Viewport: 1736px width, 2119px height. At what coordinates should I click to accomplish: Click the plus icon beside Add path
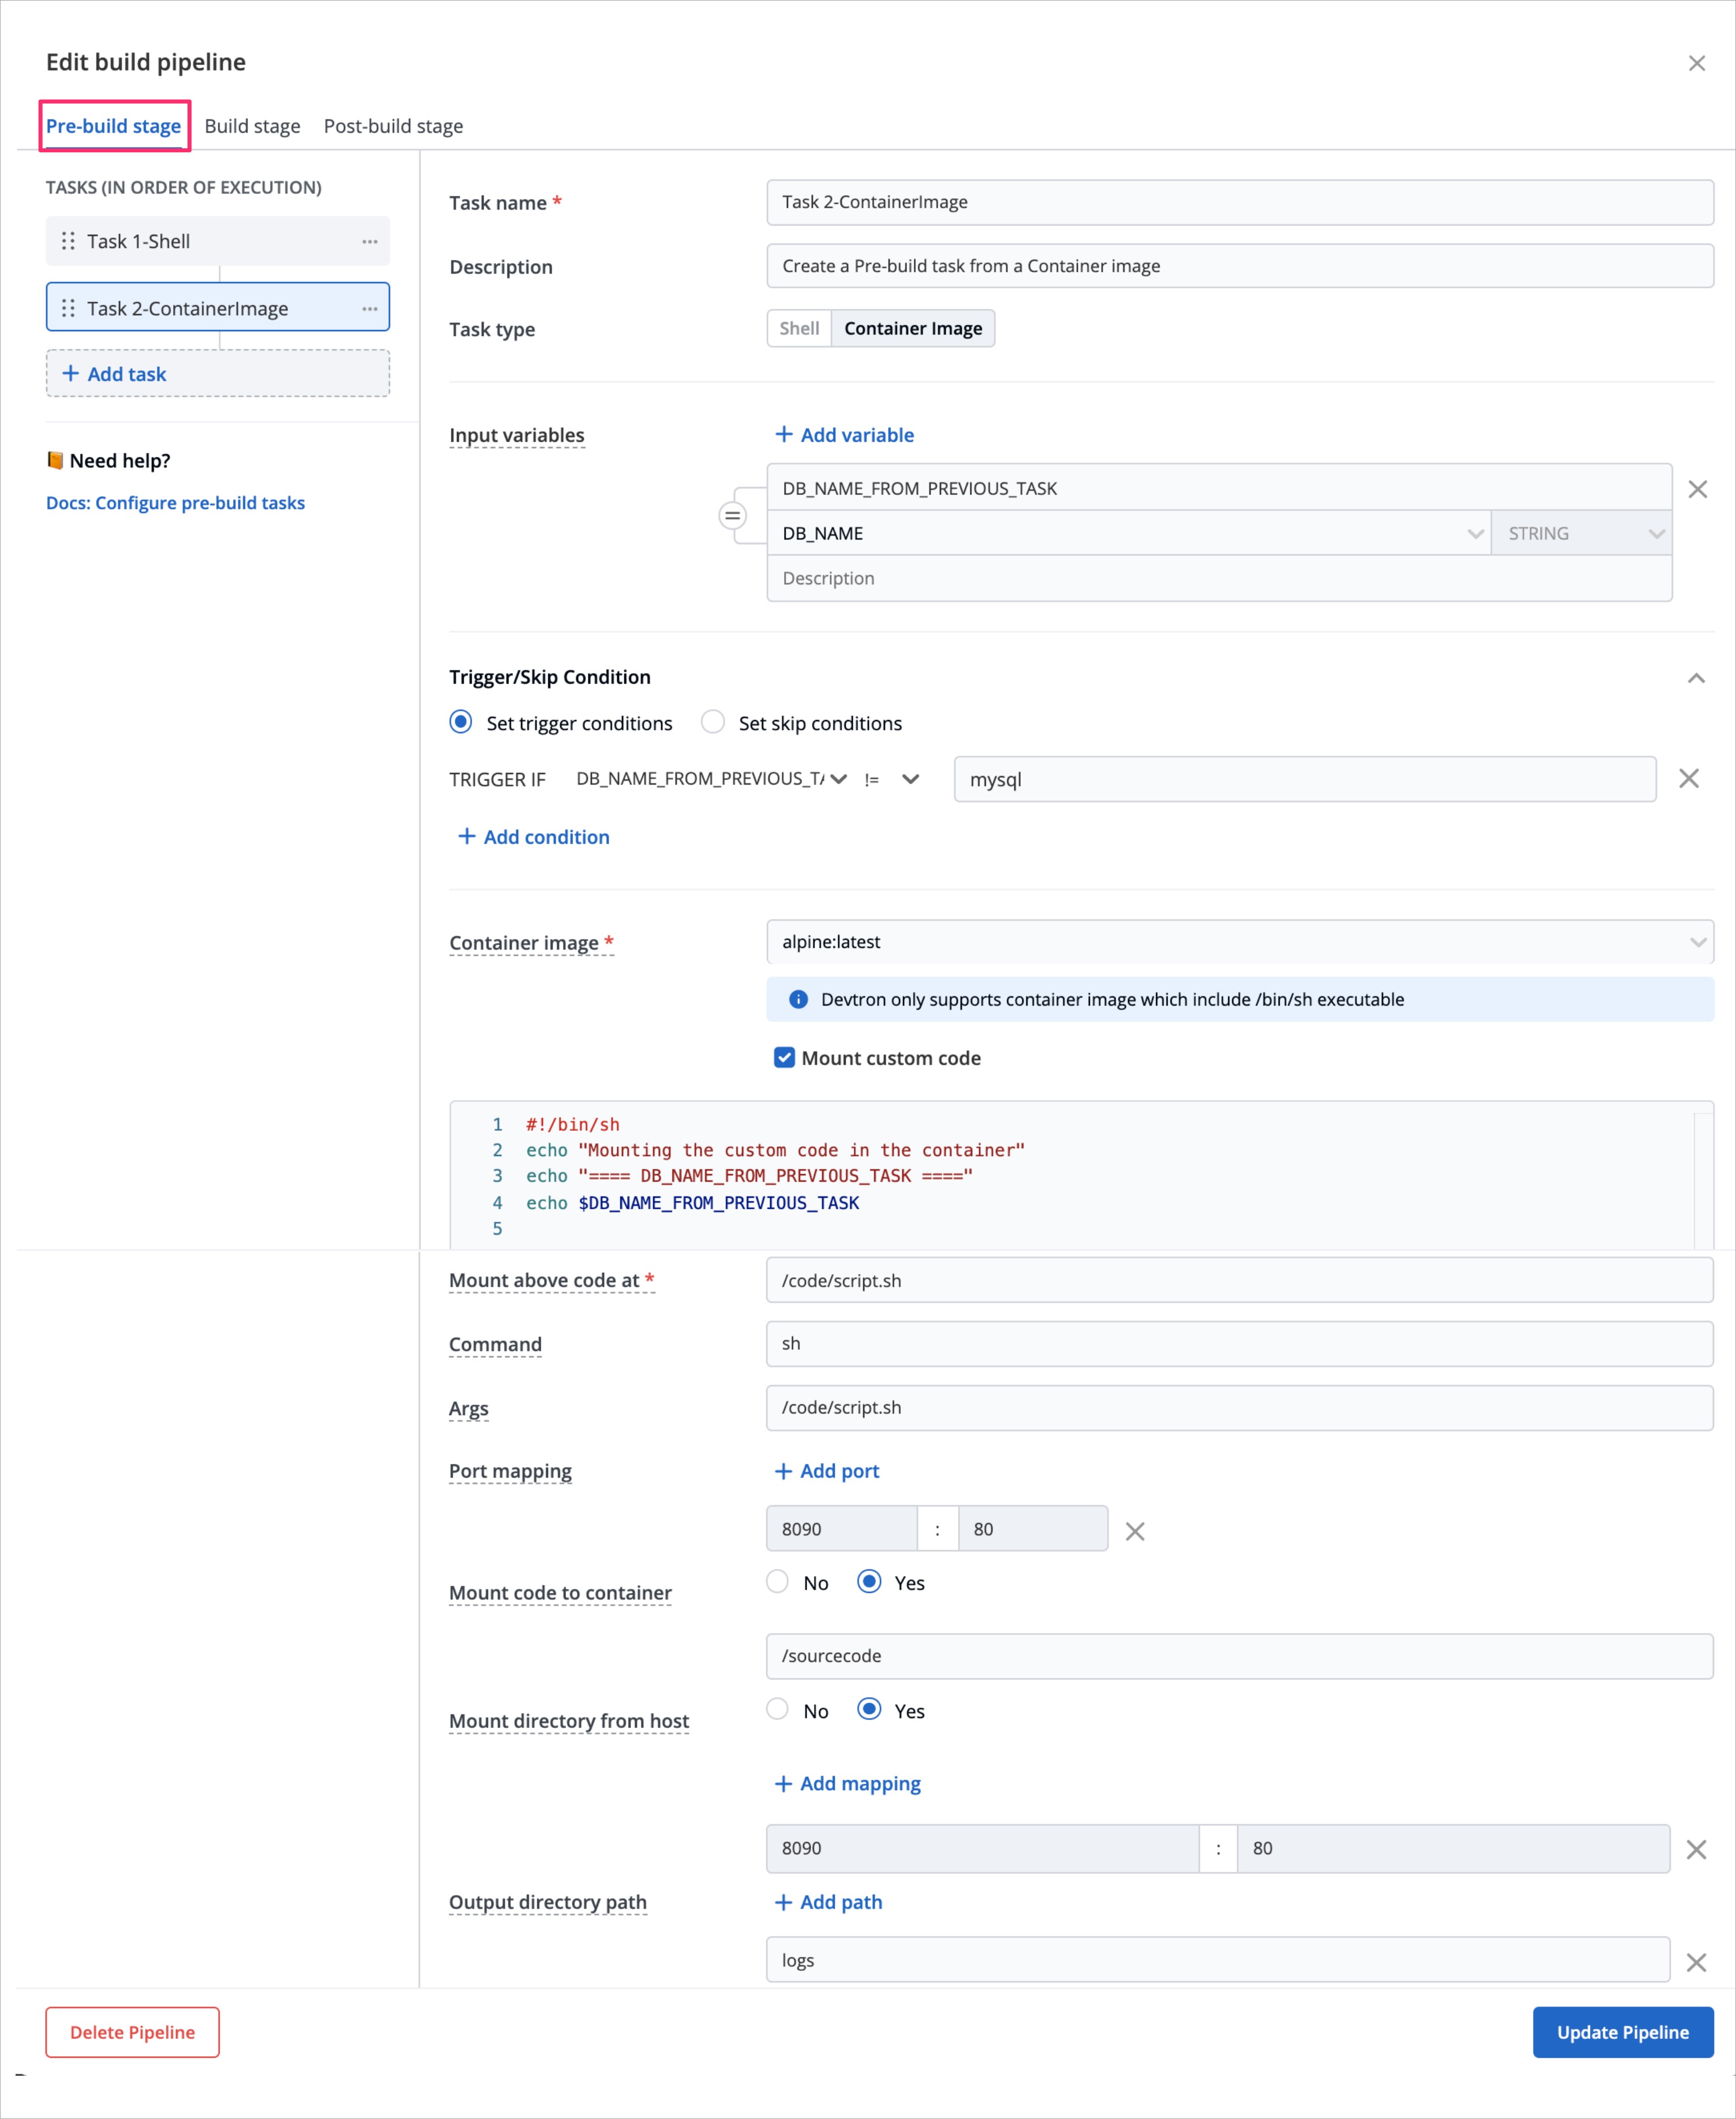pyautogui.click(x=783, y=1902)
